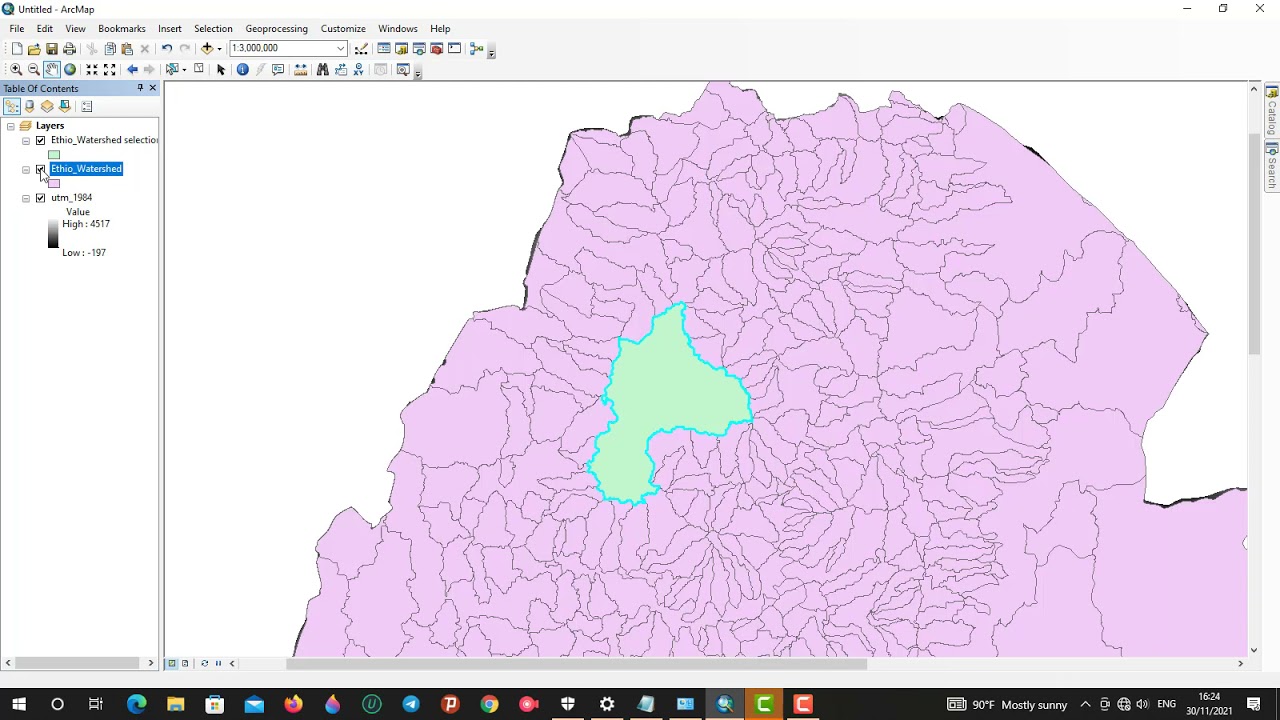This screenshot has width=1280, height=720.
Task: Open Create Viewer Window tool
Action: coord(403,69)
